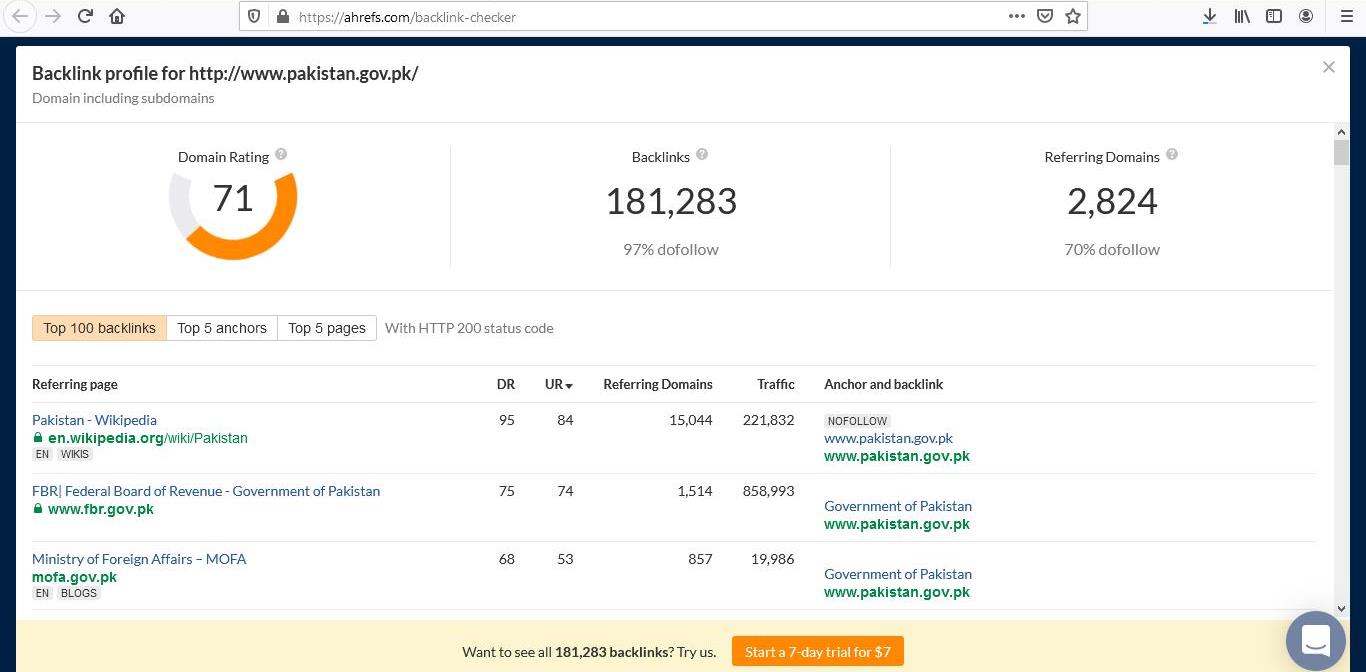Click the 70% dofollow text
This screenshot has height=672, width=1366.
1112,249
